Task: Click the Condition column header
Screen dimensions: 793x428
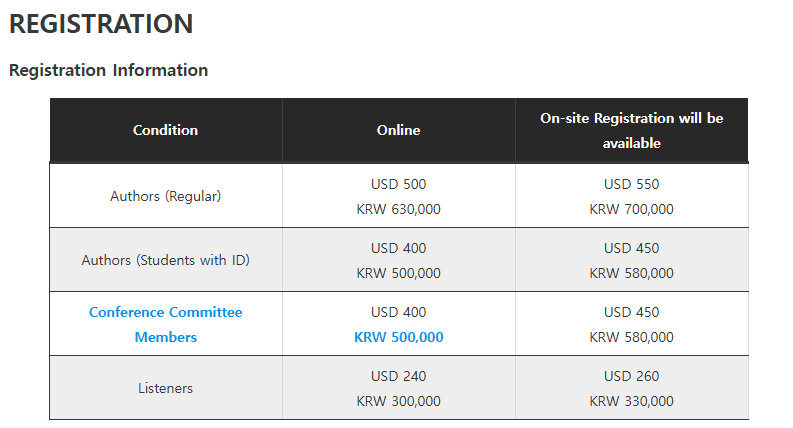Action: [165, 130]
